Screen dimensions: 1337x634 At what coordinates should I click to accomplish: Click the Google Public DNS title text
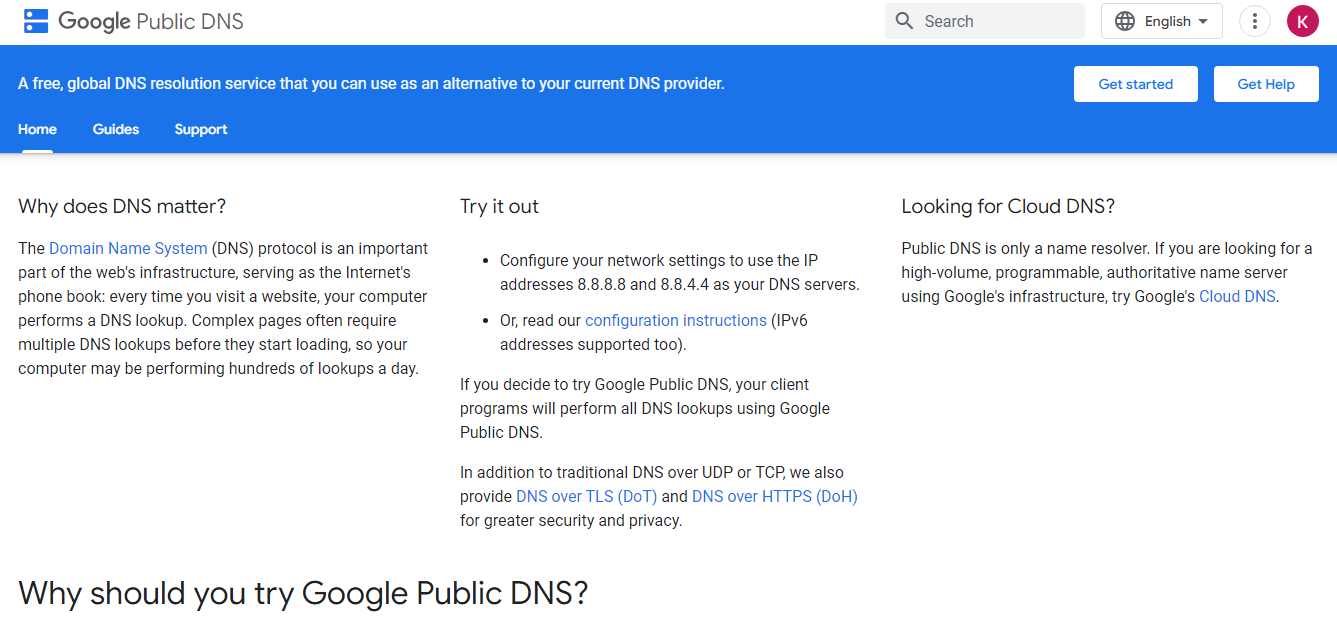pos(151,21)
